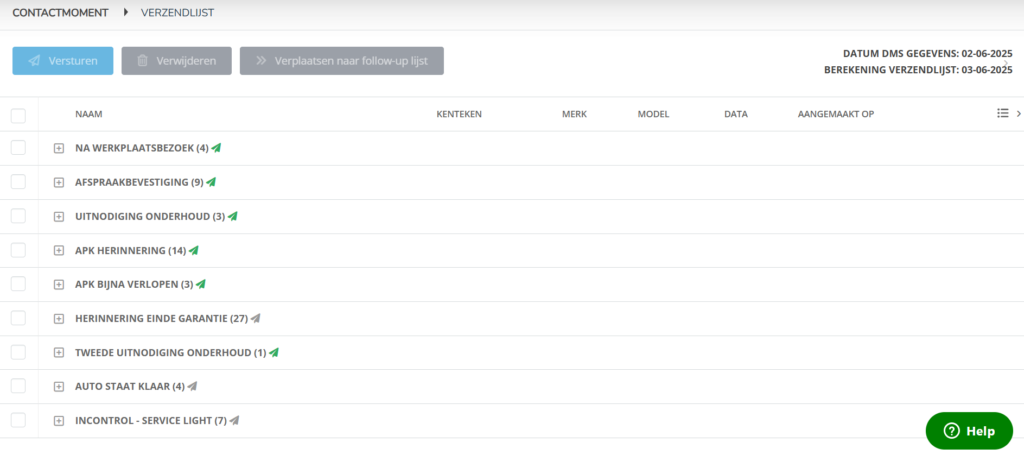Expand the TWEEDE UITNODIGING ONDERHOUD group
The height and width of the screenshot is (455, 1024).
click(59, 353)
